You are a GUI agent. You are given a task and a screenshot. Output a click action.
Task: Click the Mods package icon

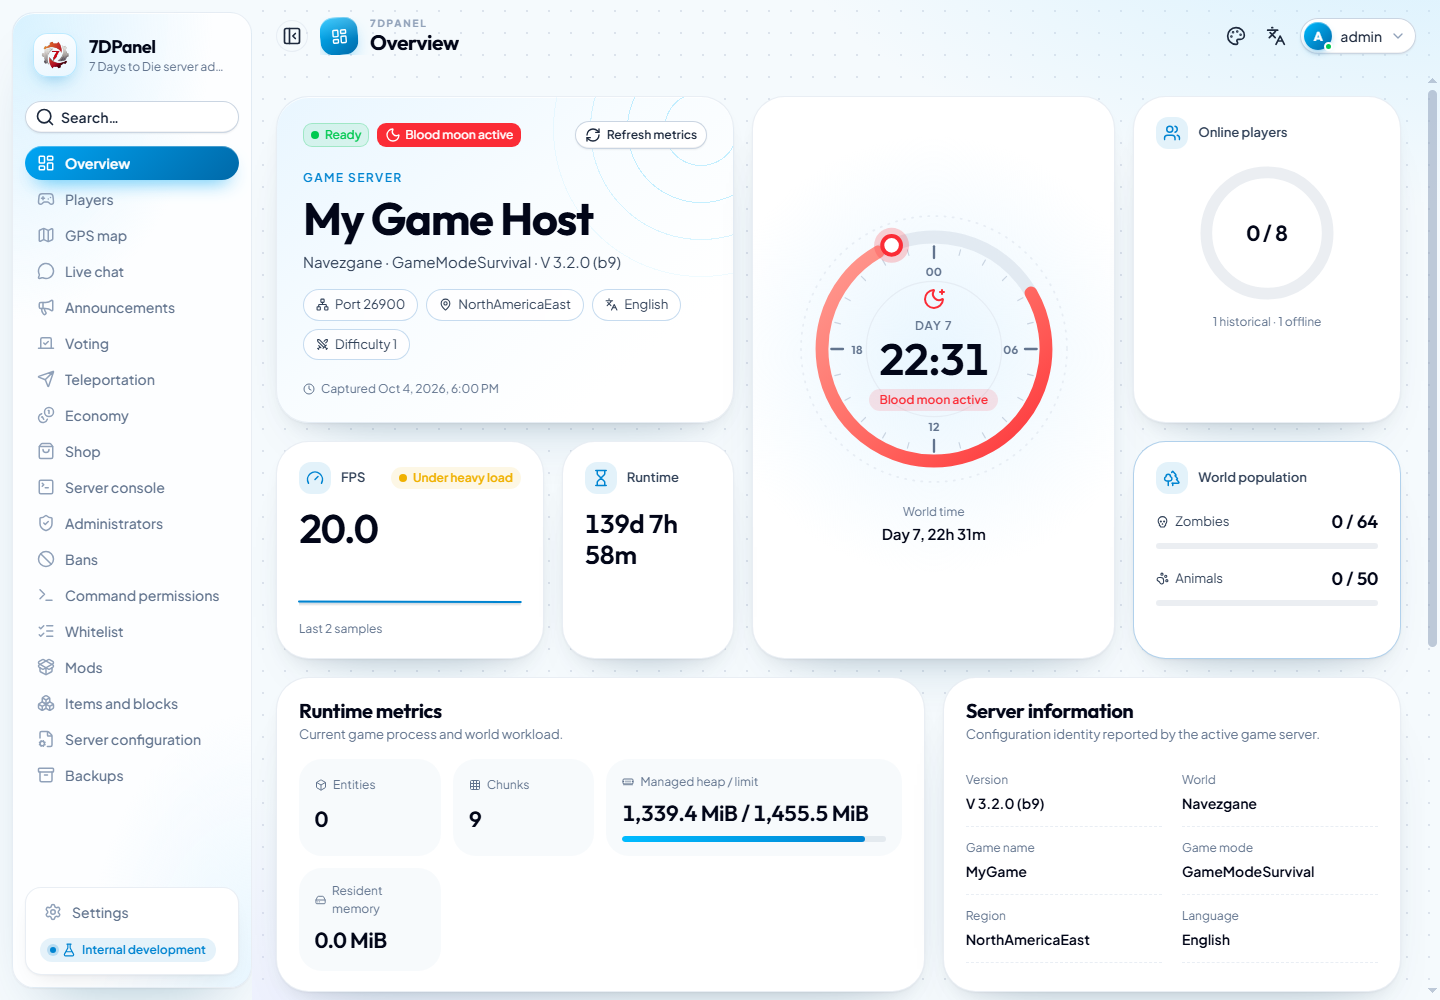tap(46, 668)
